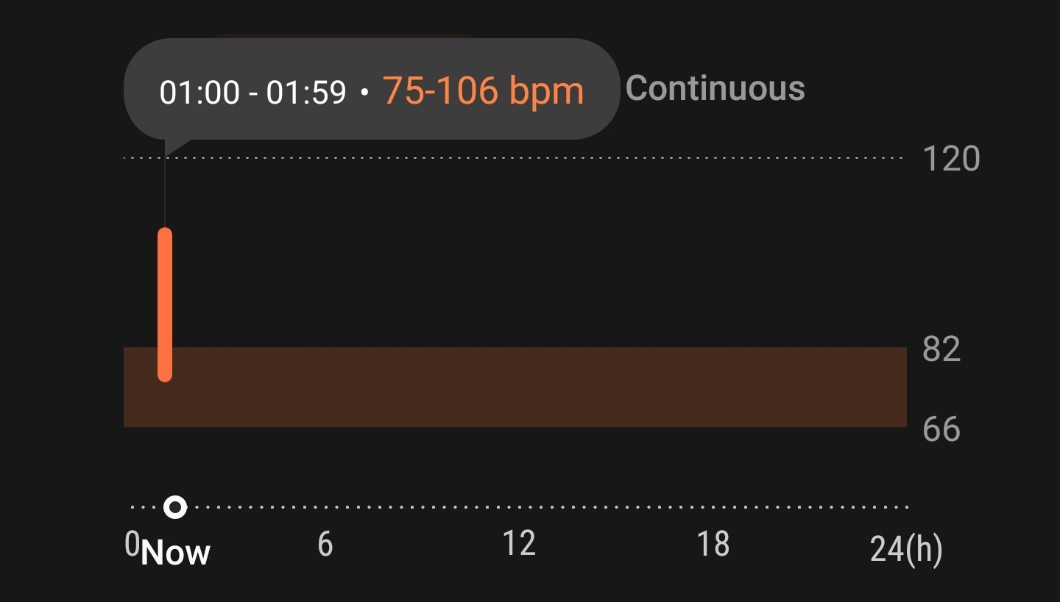Tap the 75-106 bpm reading
This screenshot has width=1060, height=602.
pos(483,91)
